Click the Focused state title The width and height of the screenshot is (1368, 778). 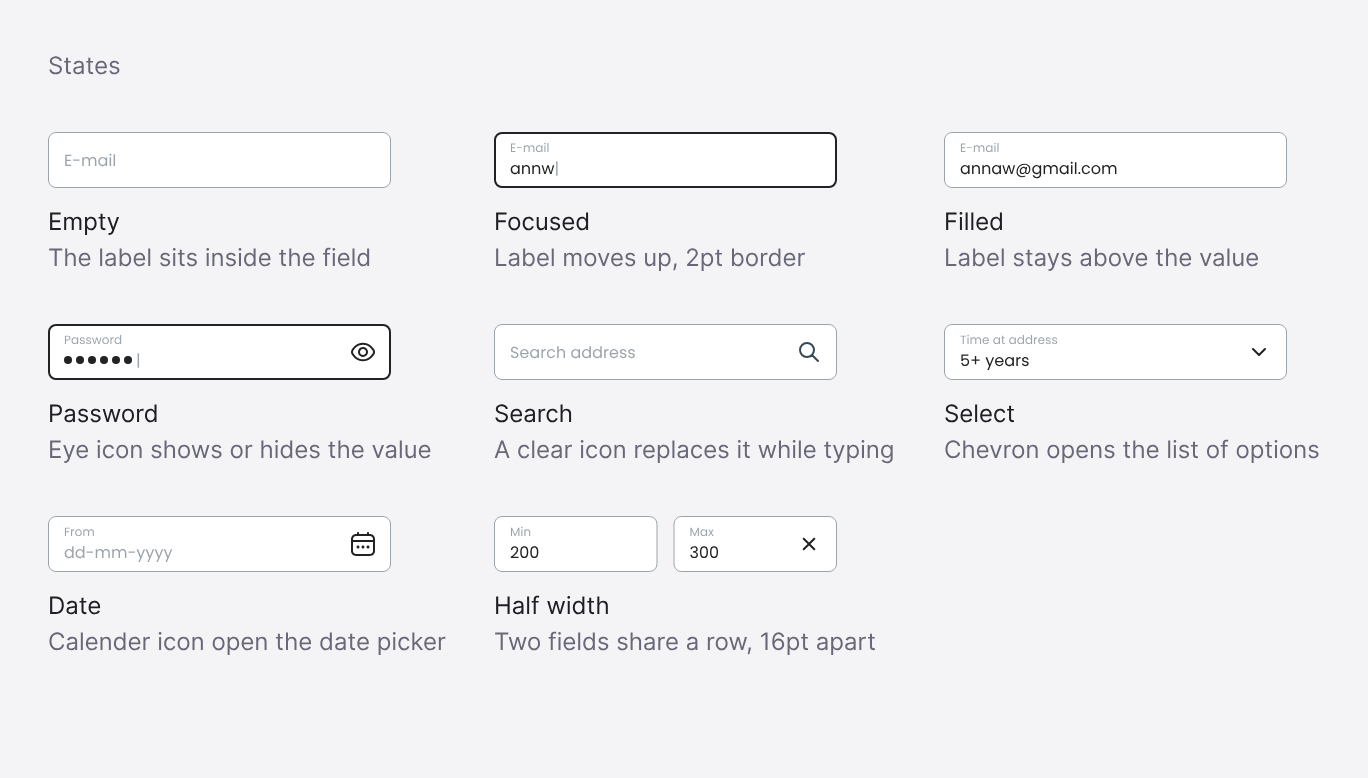pyautogui.click(x=542, y=222)
